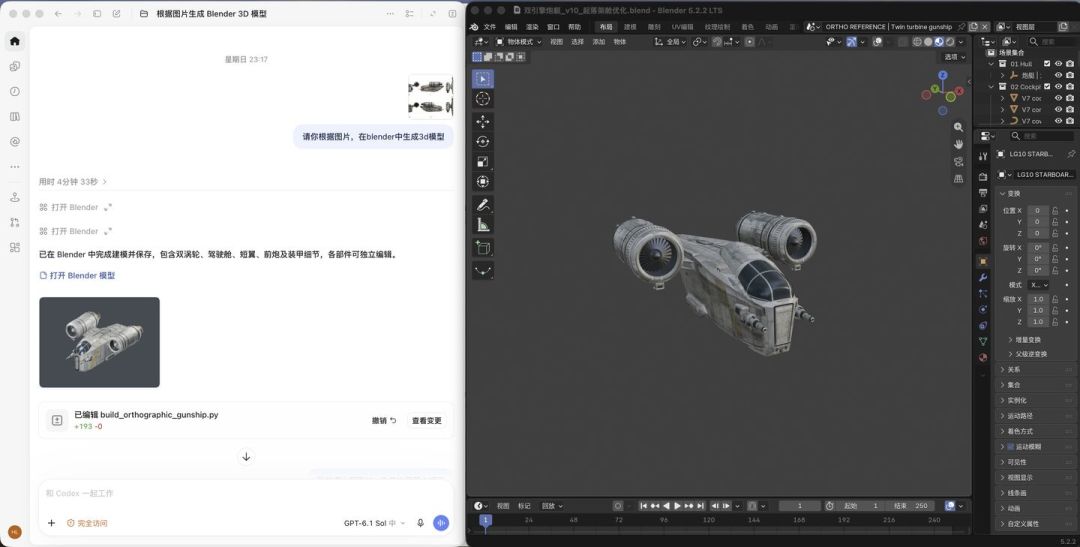Open the File menu in Blender
This screenshot has height=547, width=1080.
[490, 27]
